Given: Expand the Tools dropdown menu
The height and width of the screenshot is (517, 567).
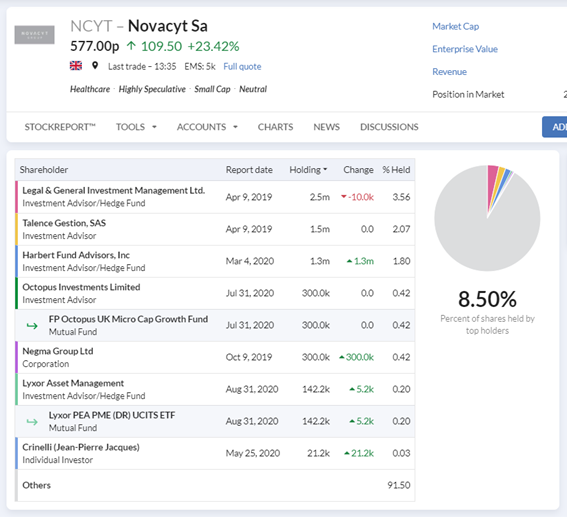Looking at the screenshot, I should pos(136,127).
